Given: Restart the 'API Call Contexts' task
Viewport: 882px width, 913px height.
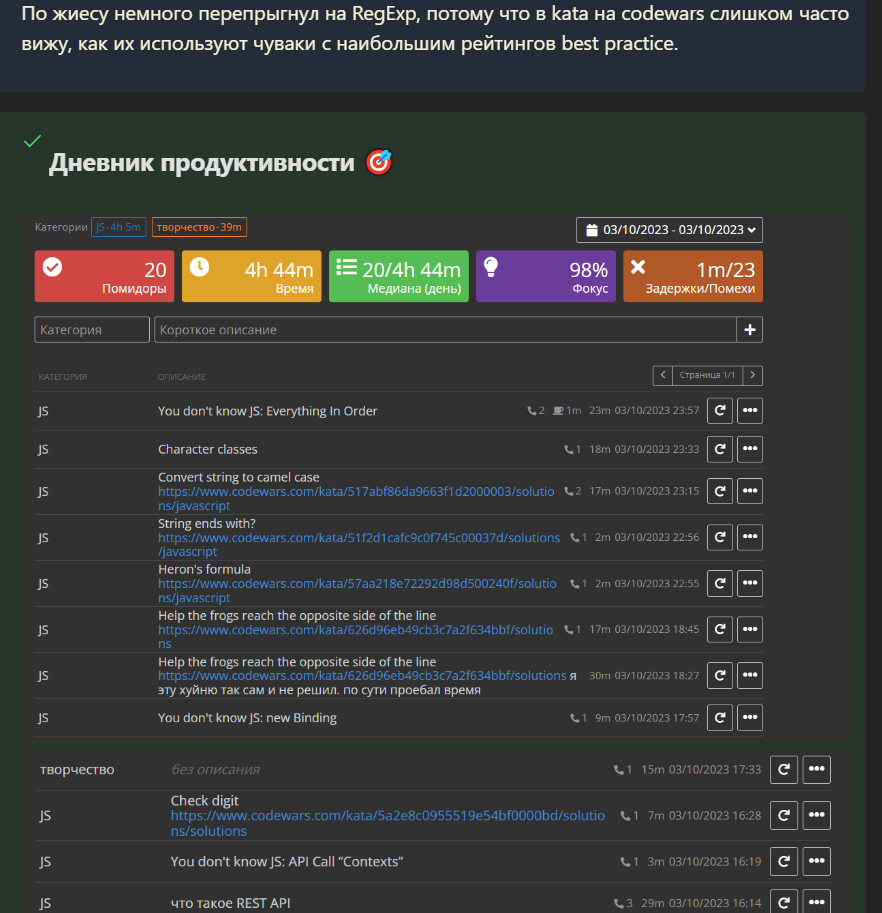Looking at the screenshot, I should [784, 861].
